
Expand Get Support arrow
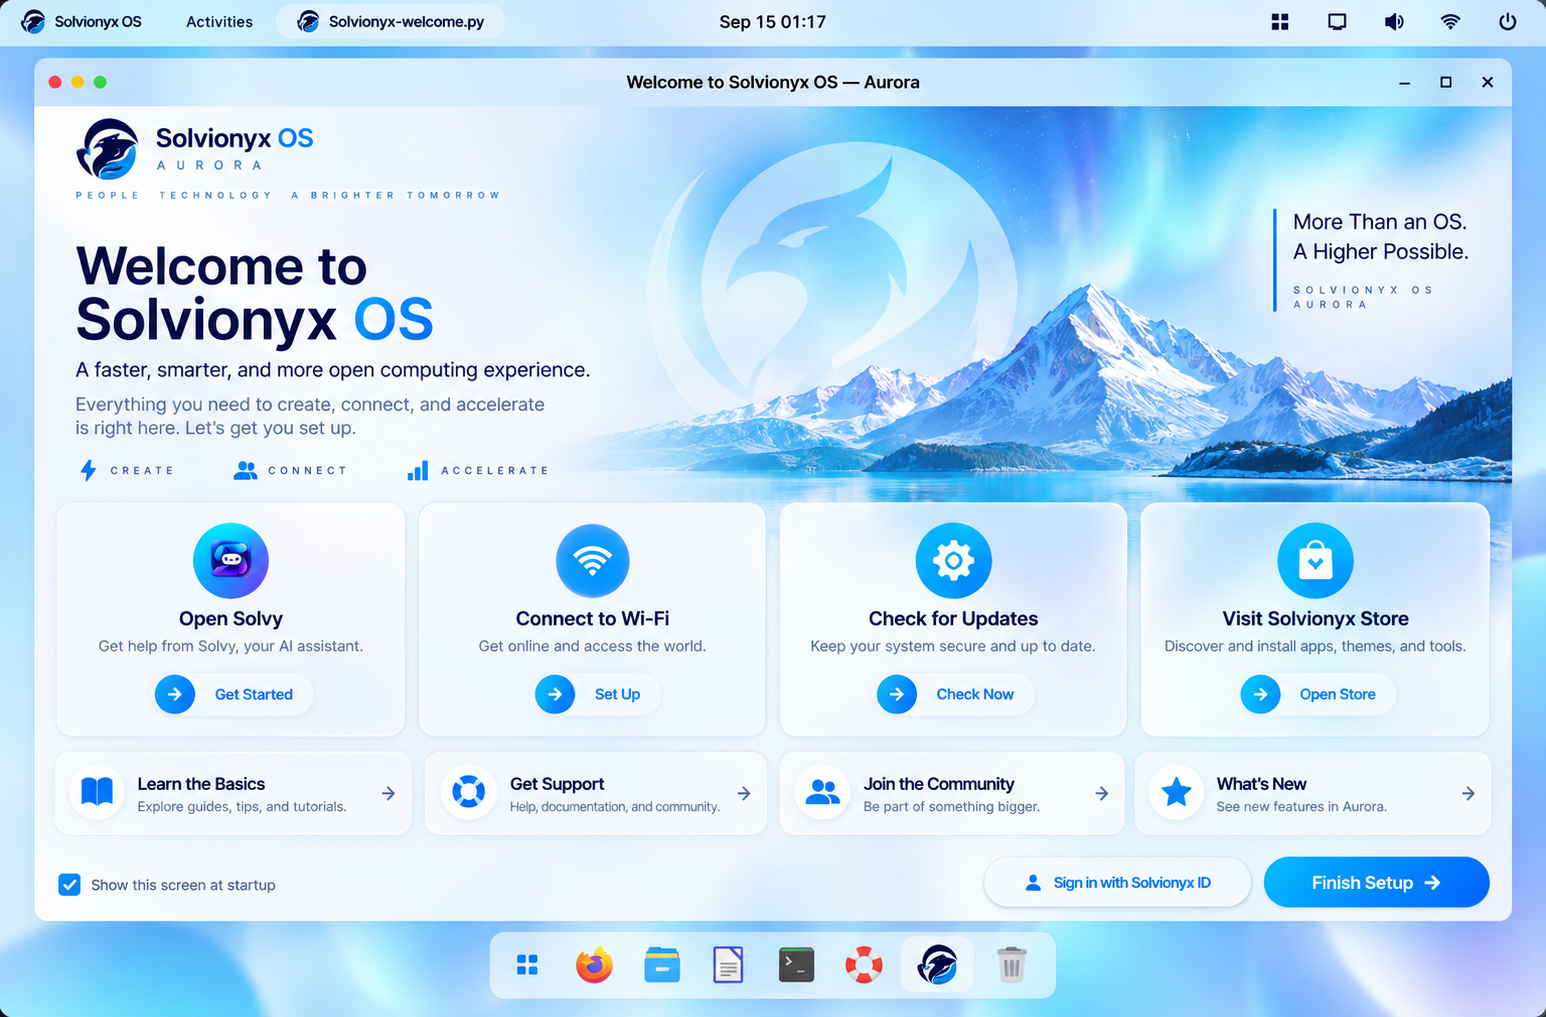point(744,793)
